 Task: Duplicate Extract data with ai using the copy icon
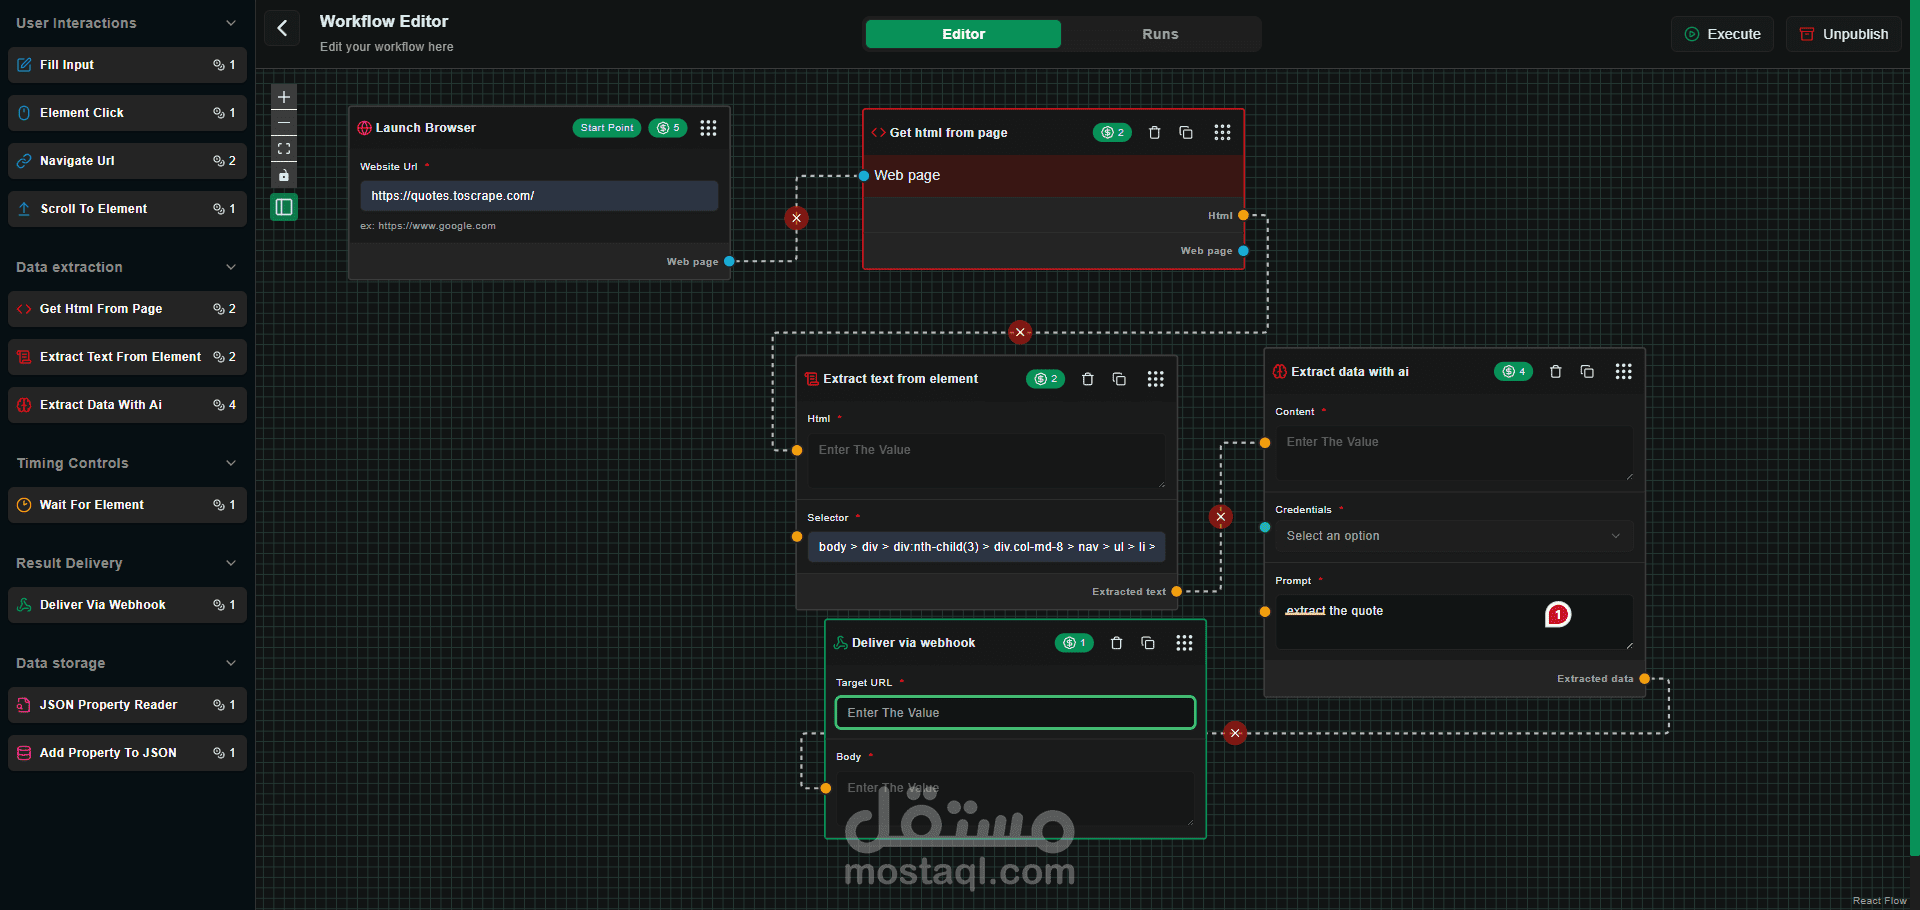[1587, 371]
